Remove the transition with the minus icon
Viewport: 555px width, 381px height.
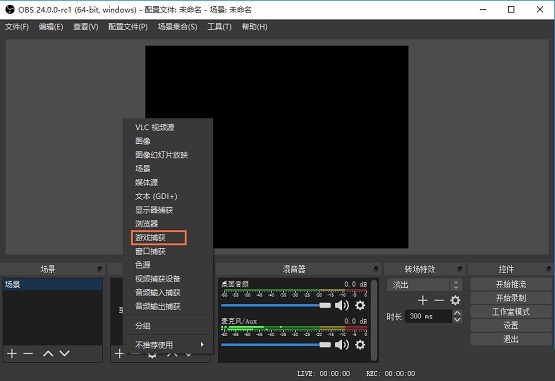pos(439,301)
